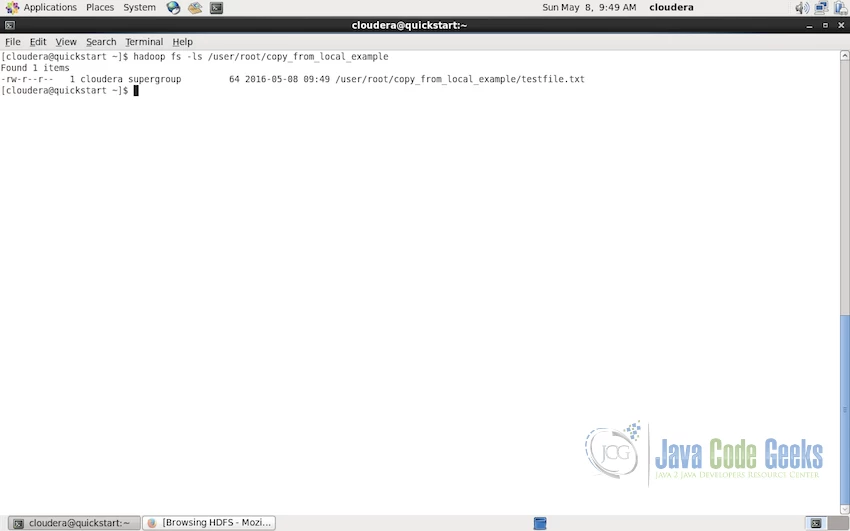Open the network connection icon
Screen dimensions: 850x531
821,8
